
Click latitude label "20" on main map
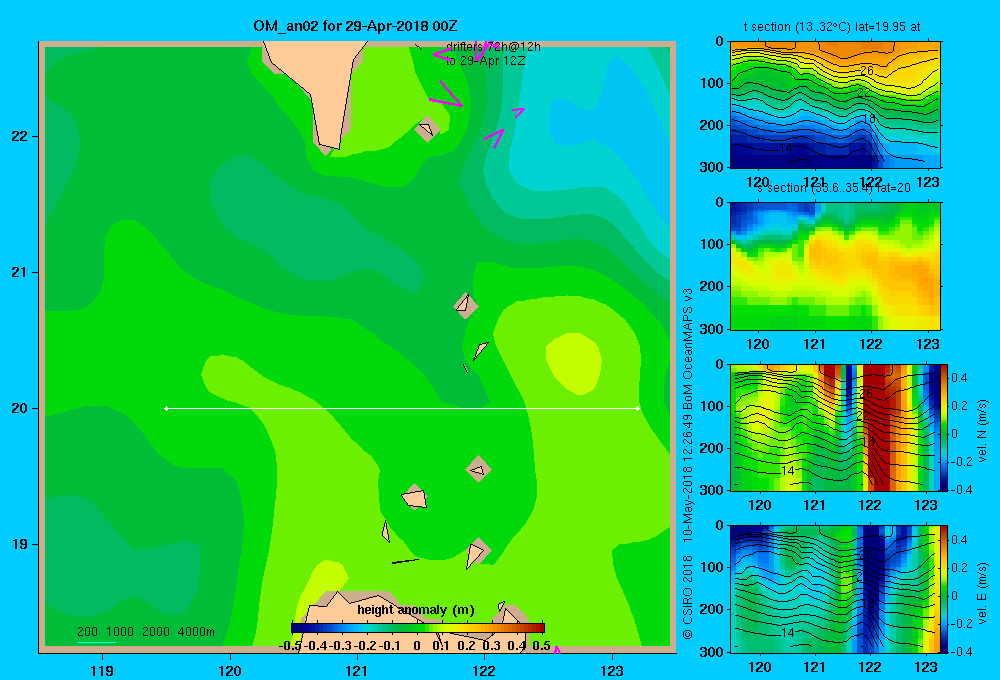click(20, 408)
